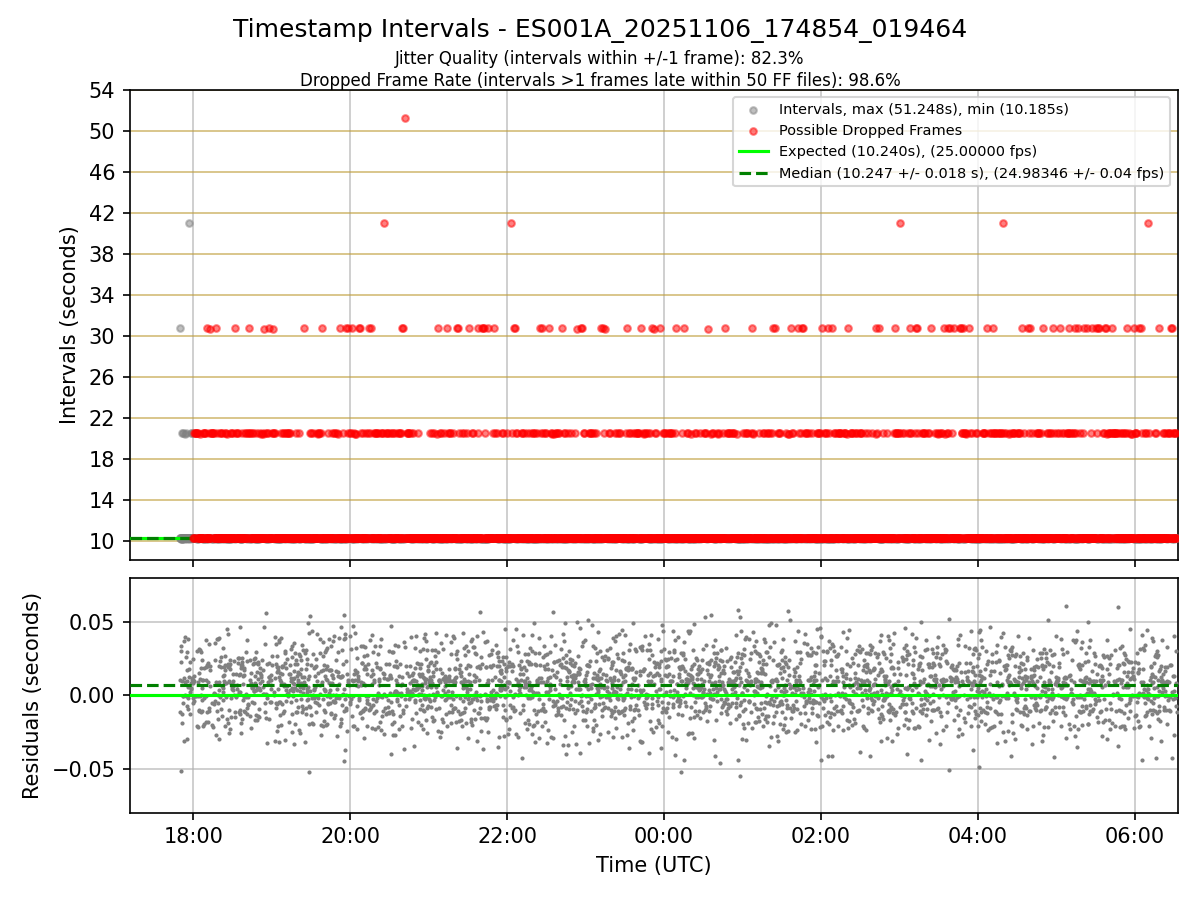Click legend entry 'Possible Dropped Frames'
Image resolution: width=1200 pixels, height=900 pixels.
click(x=870, y=130)
